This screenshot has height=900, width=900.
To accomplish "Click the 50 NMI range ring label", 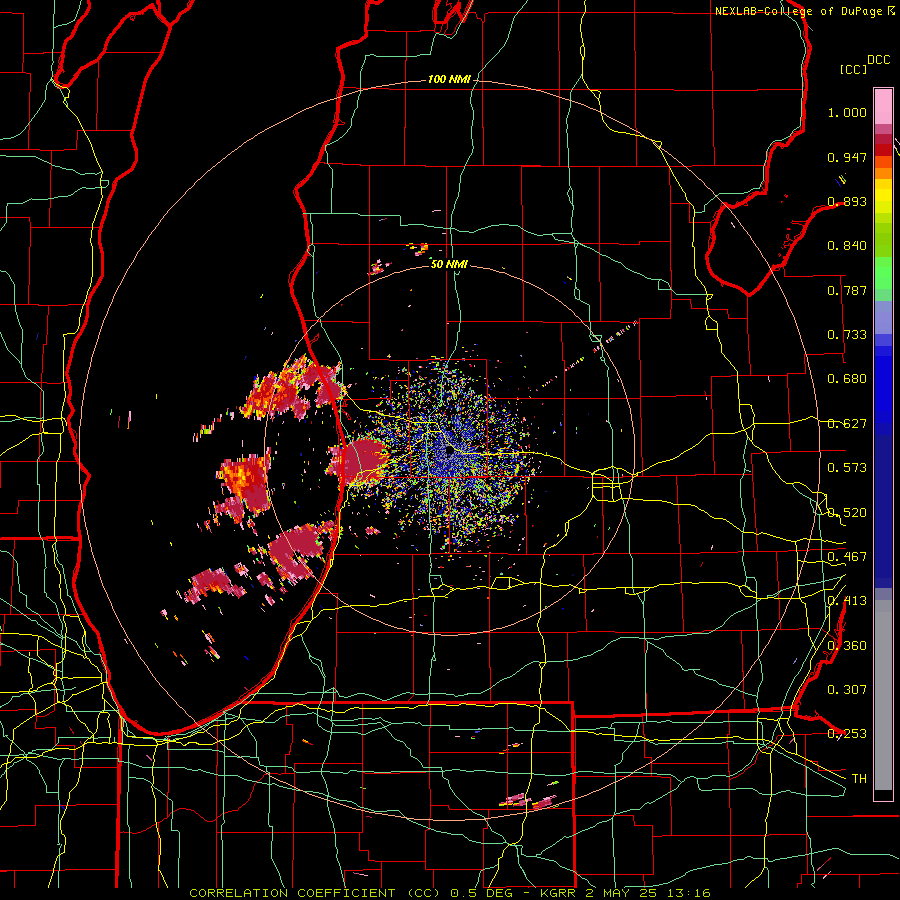I will (449, 264).
